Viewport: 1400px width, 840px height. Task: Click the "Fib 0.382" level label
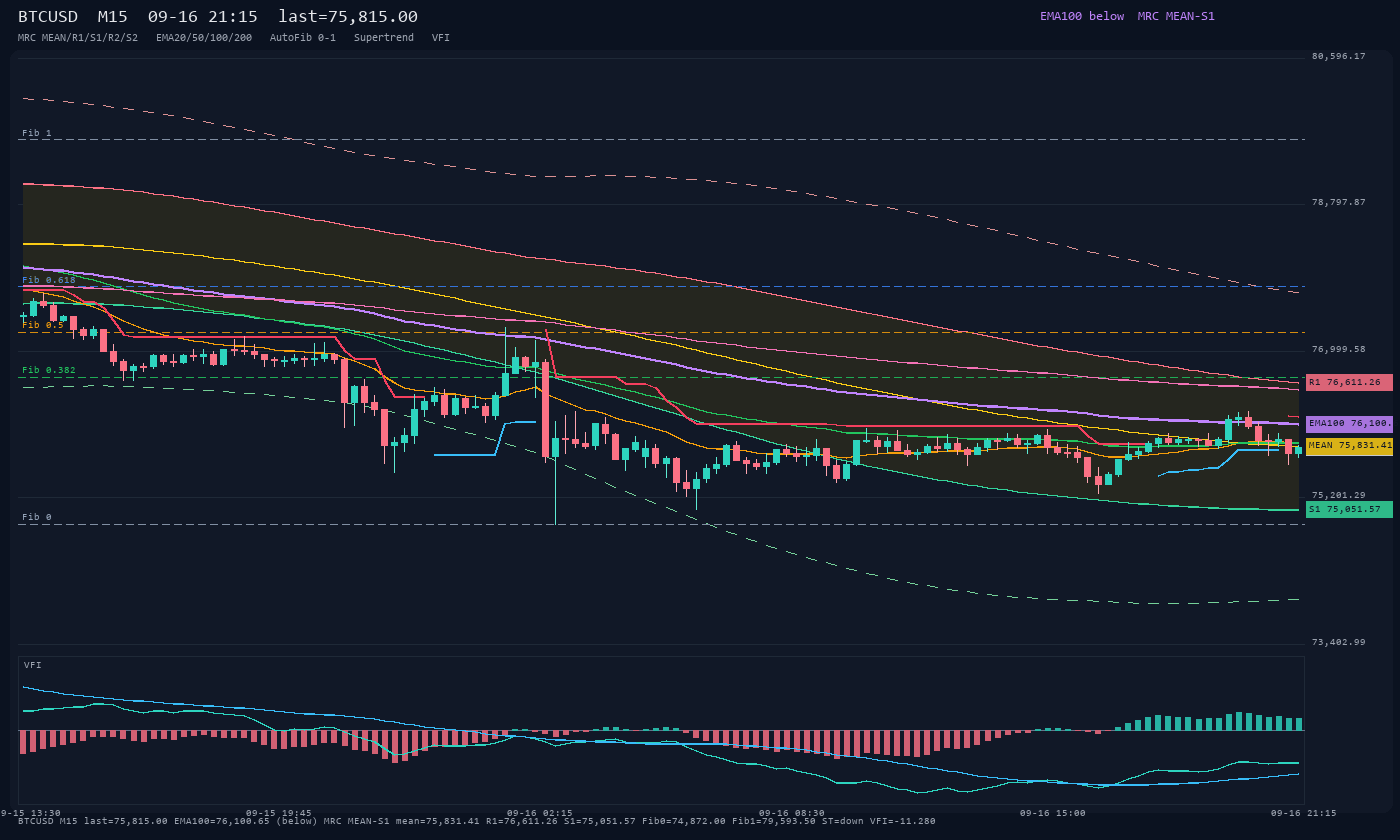(x=49, y=370)
